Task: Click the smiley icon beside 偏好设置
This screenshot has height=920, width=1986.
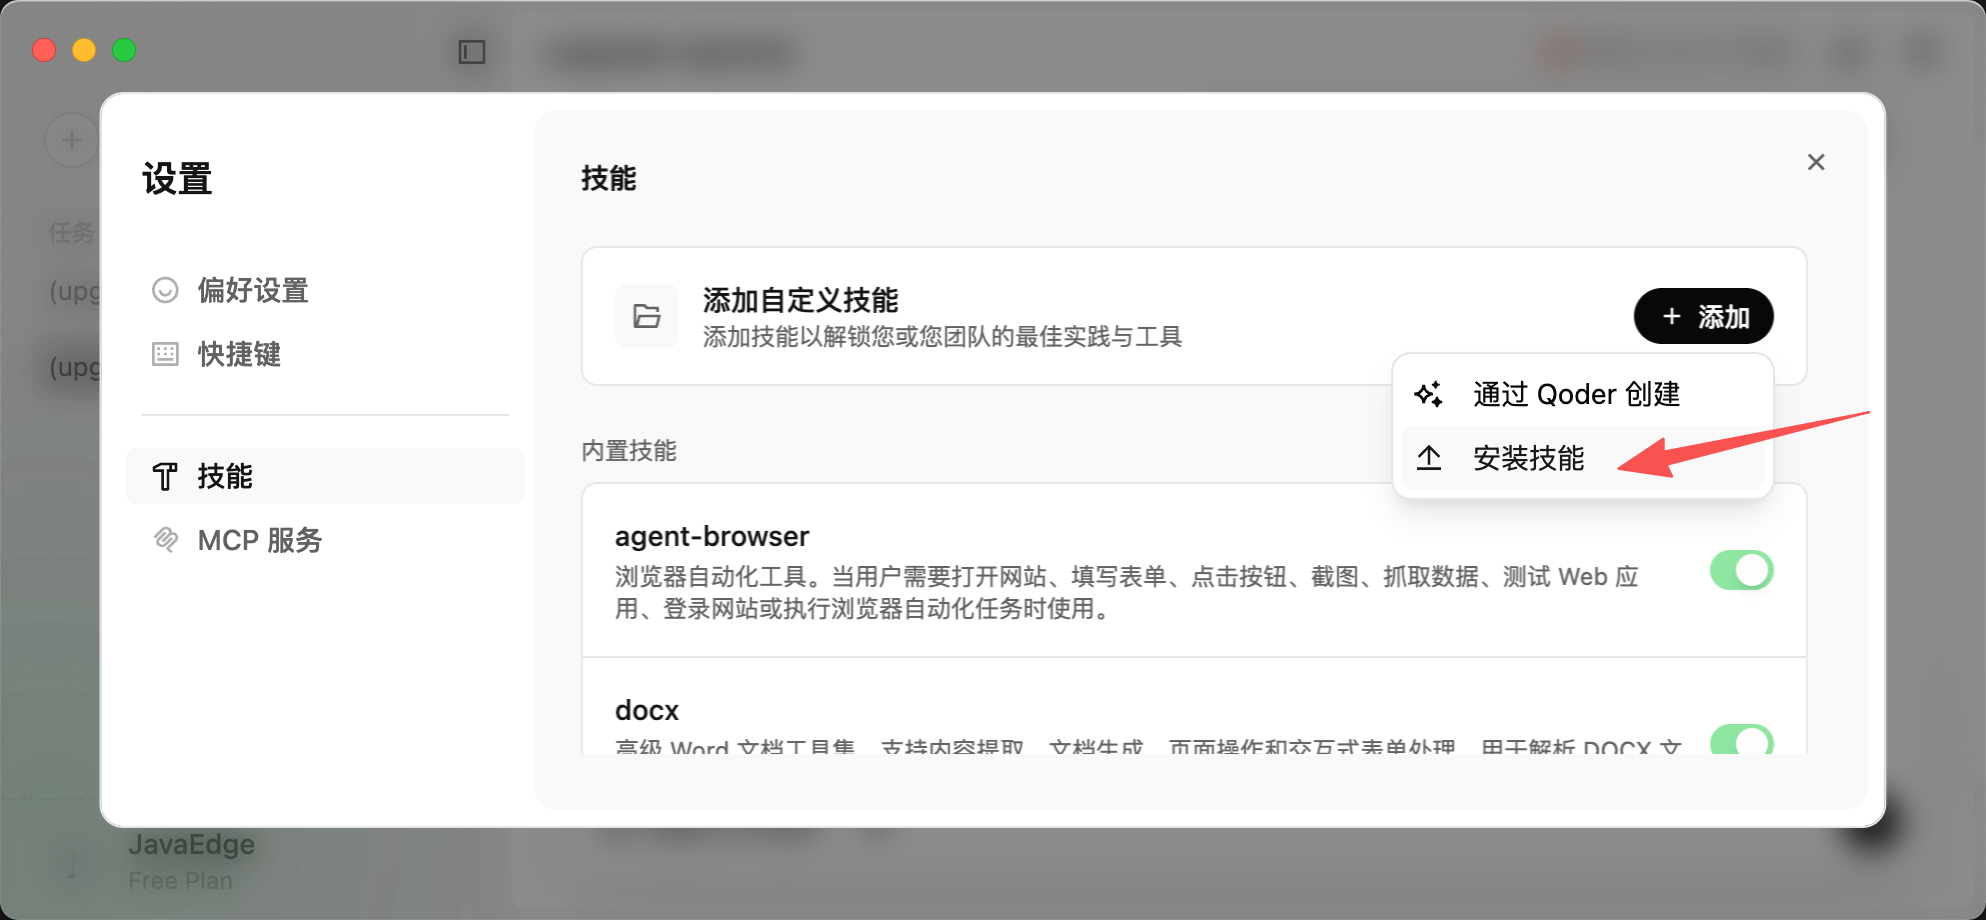Action: coord(165,290)
